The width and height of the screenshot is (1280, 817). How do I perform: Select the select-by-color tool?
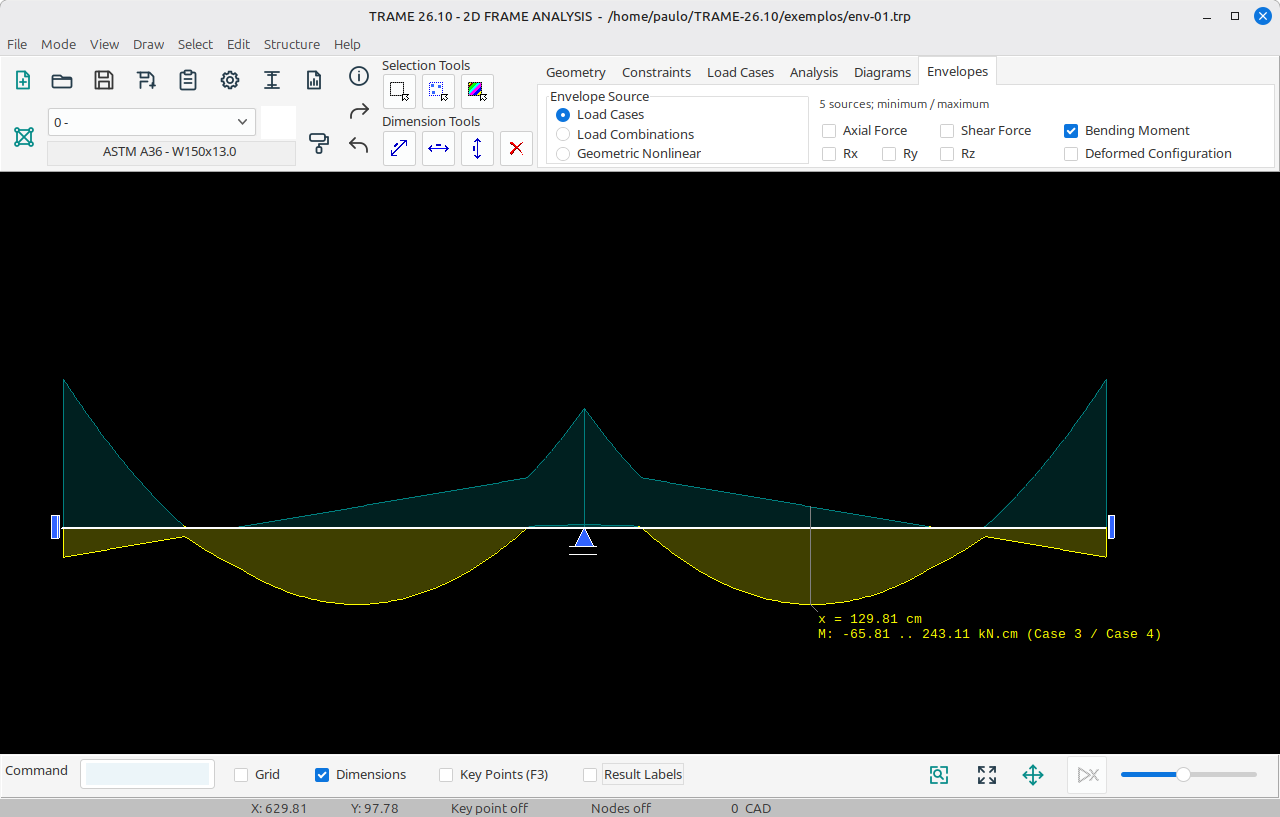click(477, 92)
